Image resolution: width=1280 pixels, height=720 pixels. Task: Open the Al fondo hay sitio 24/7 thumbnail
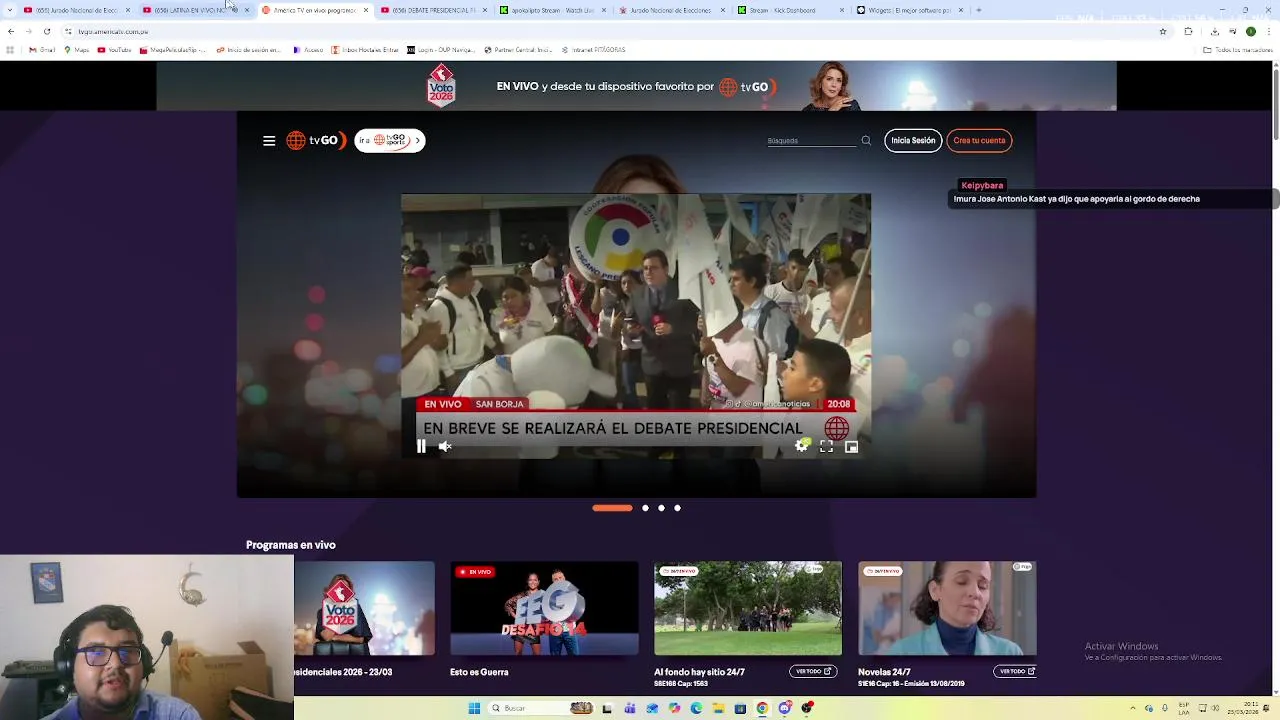pos(748,608)
